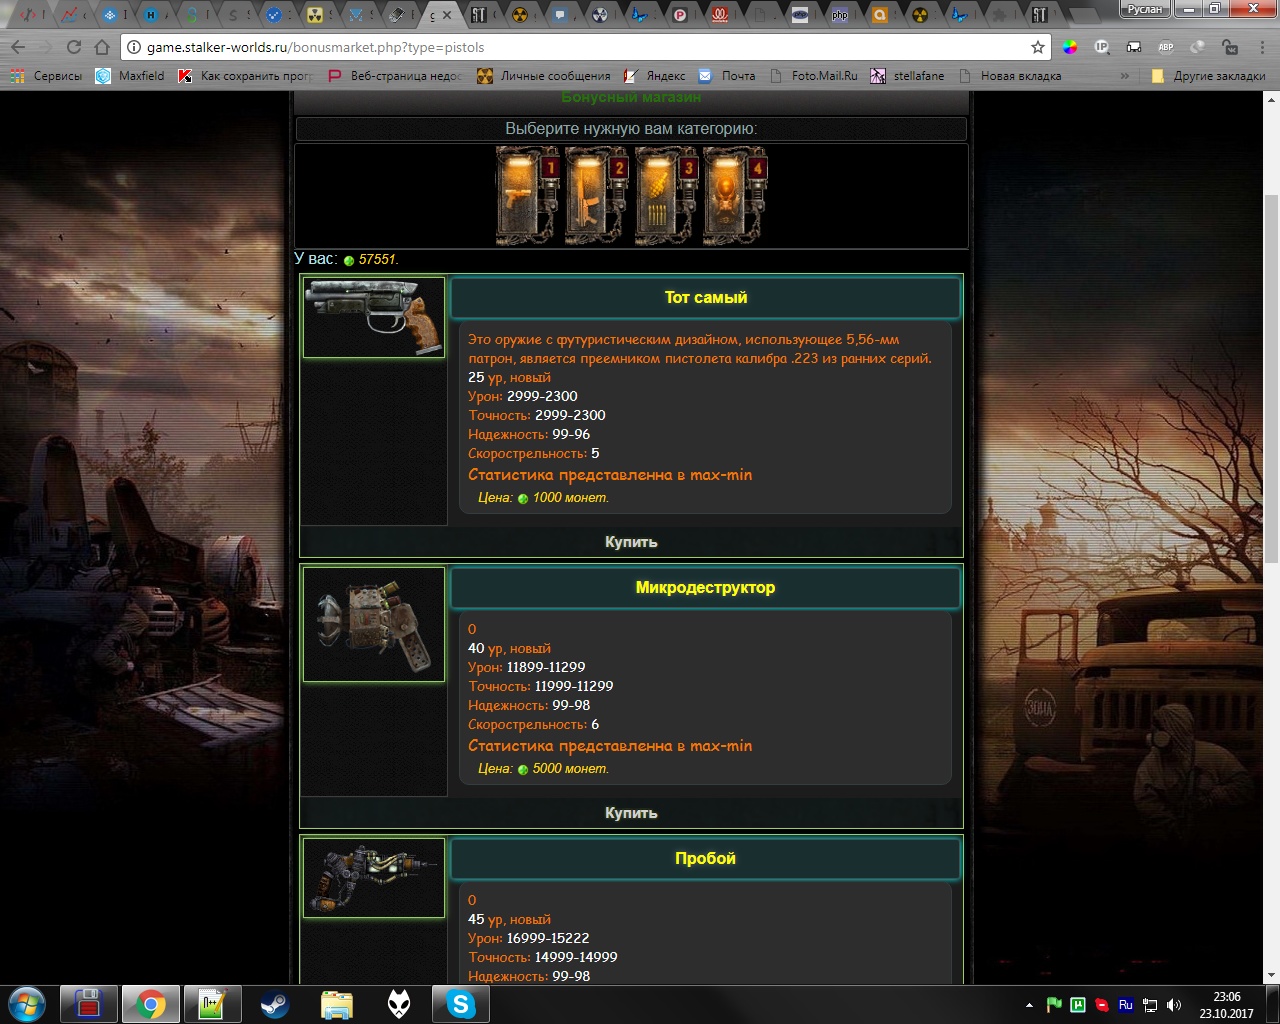
Task: Click the Пробой item title
Action: click(705, 858)
